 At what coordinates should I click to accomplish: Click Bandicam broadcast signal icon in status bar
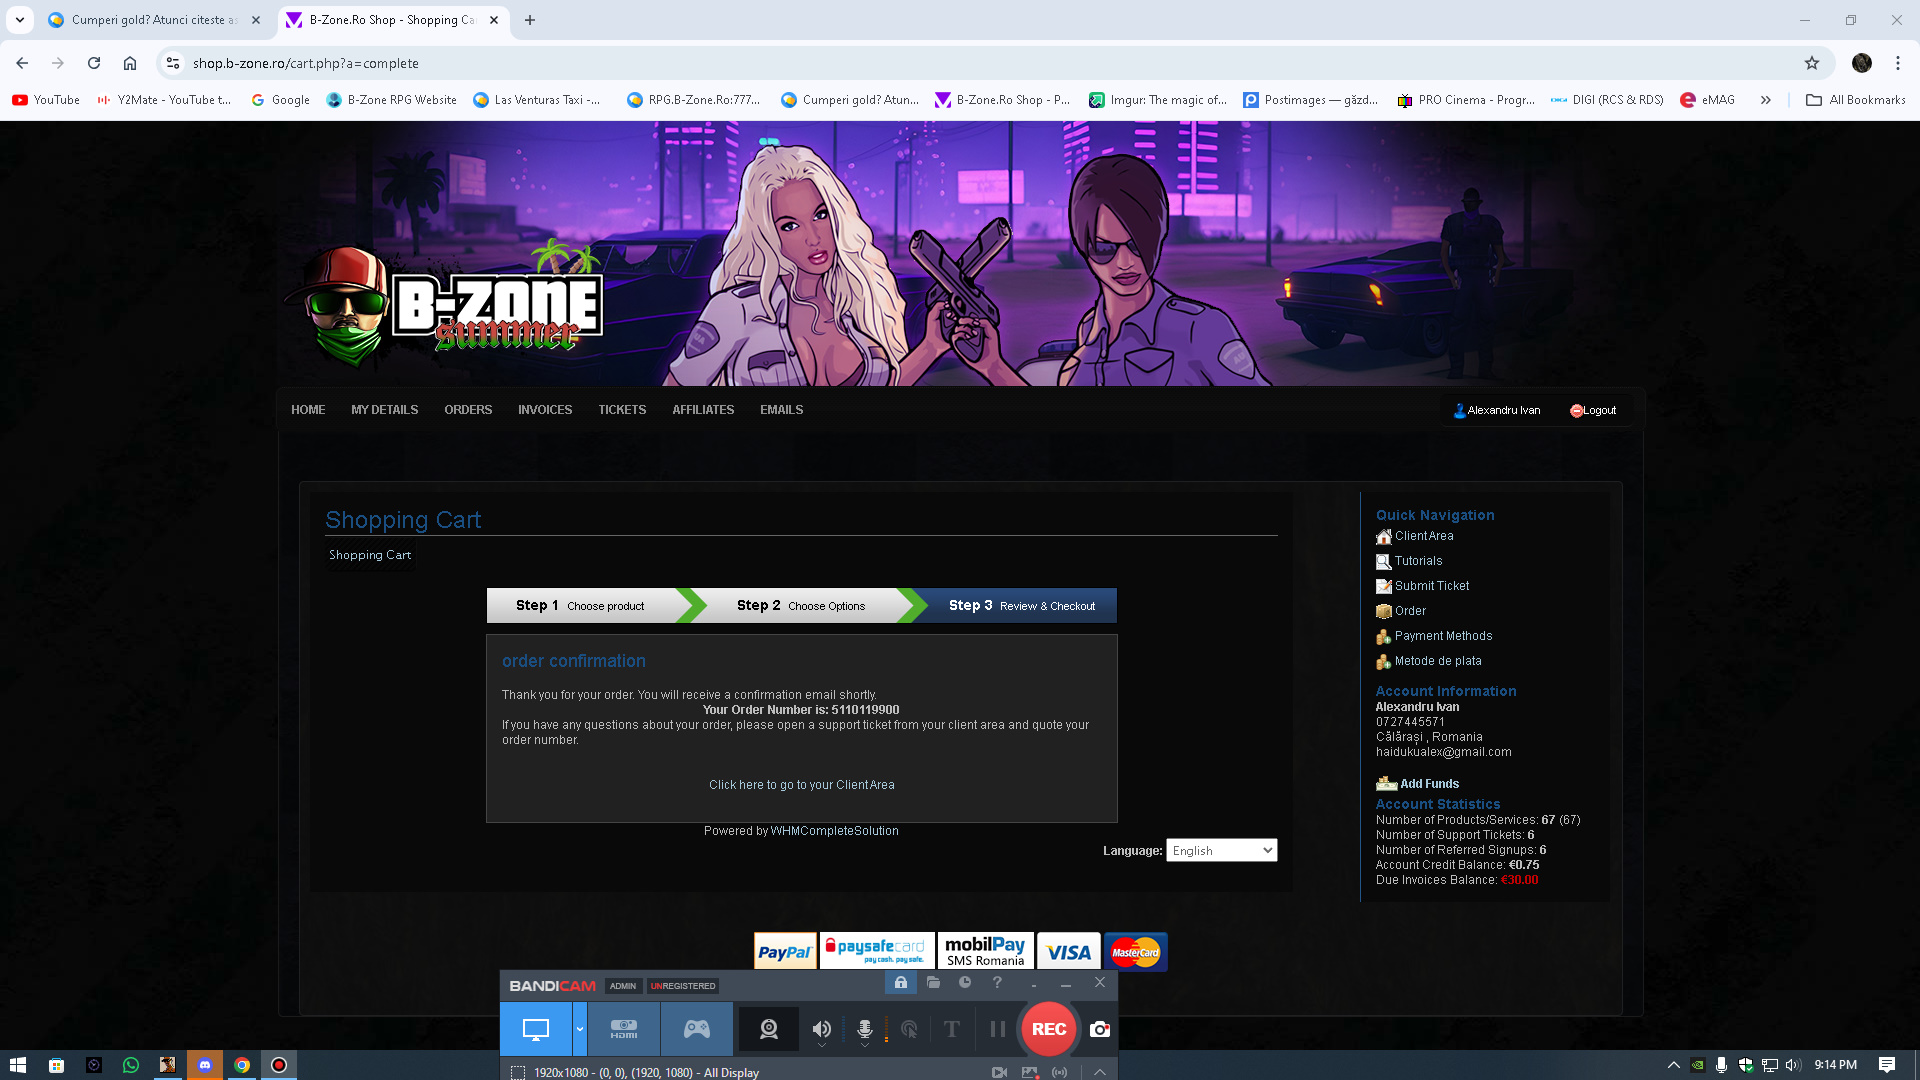1060,1072
